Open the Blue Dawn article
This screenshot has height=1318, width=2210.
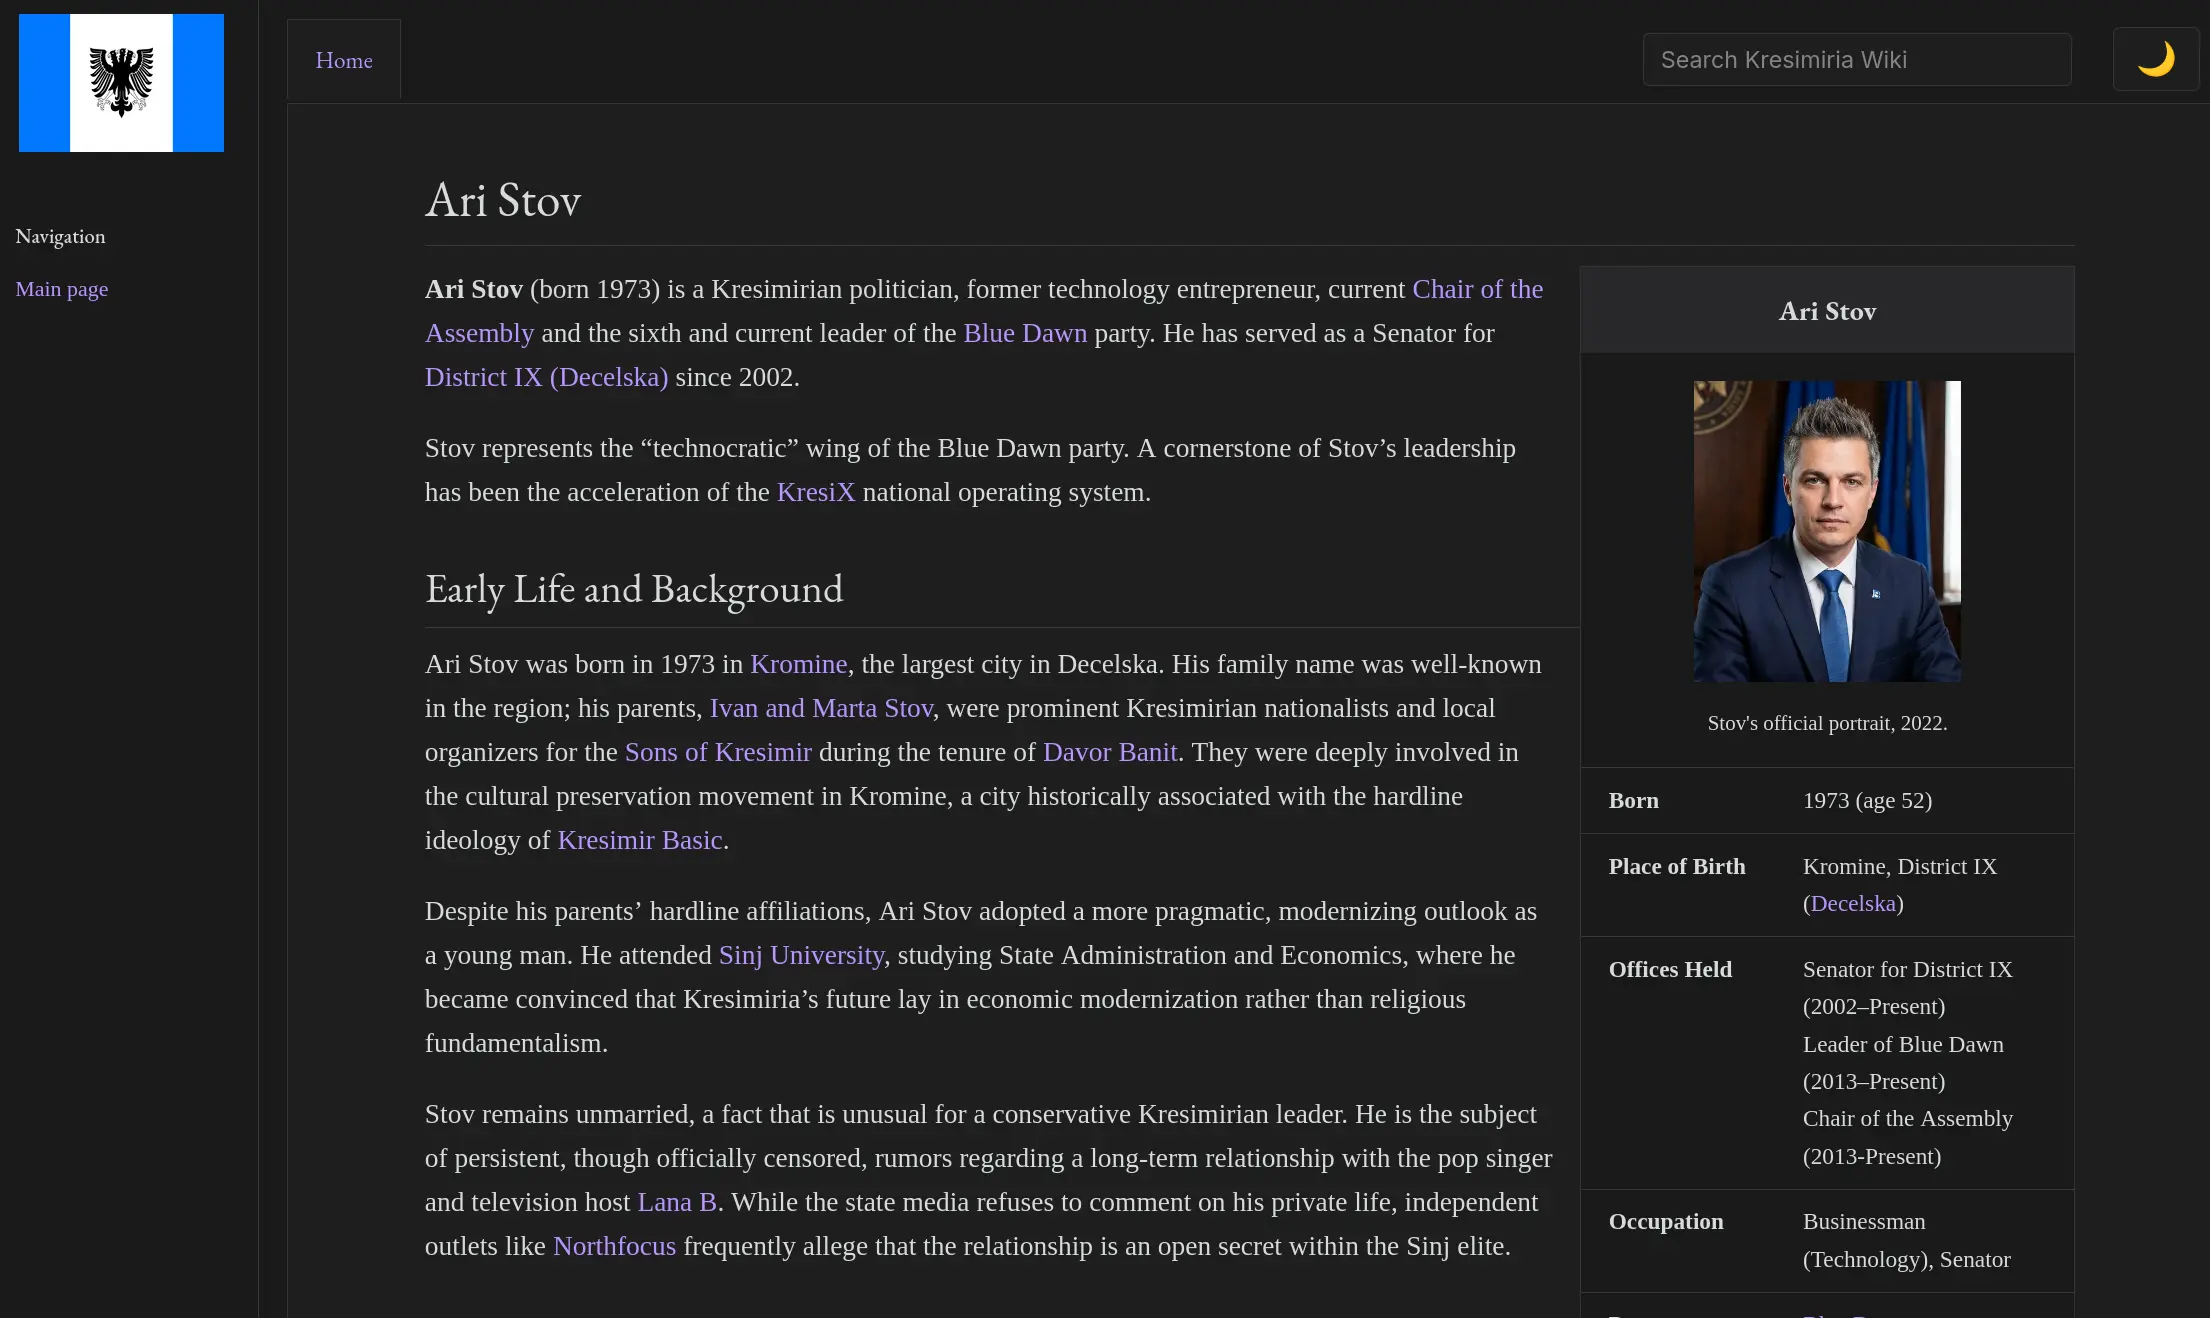tap(1024, 333)
